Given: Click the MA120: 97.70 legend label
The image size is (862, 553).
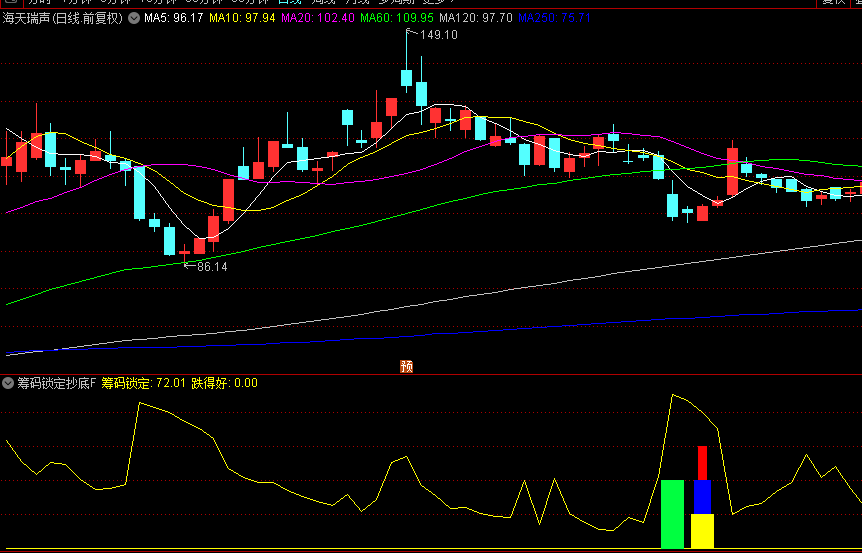Looking at the screenshot, I should (x=476, y=18).
